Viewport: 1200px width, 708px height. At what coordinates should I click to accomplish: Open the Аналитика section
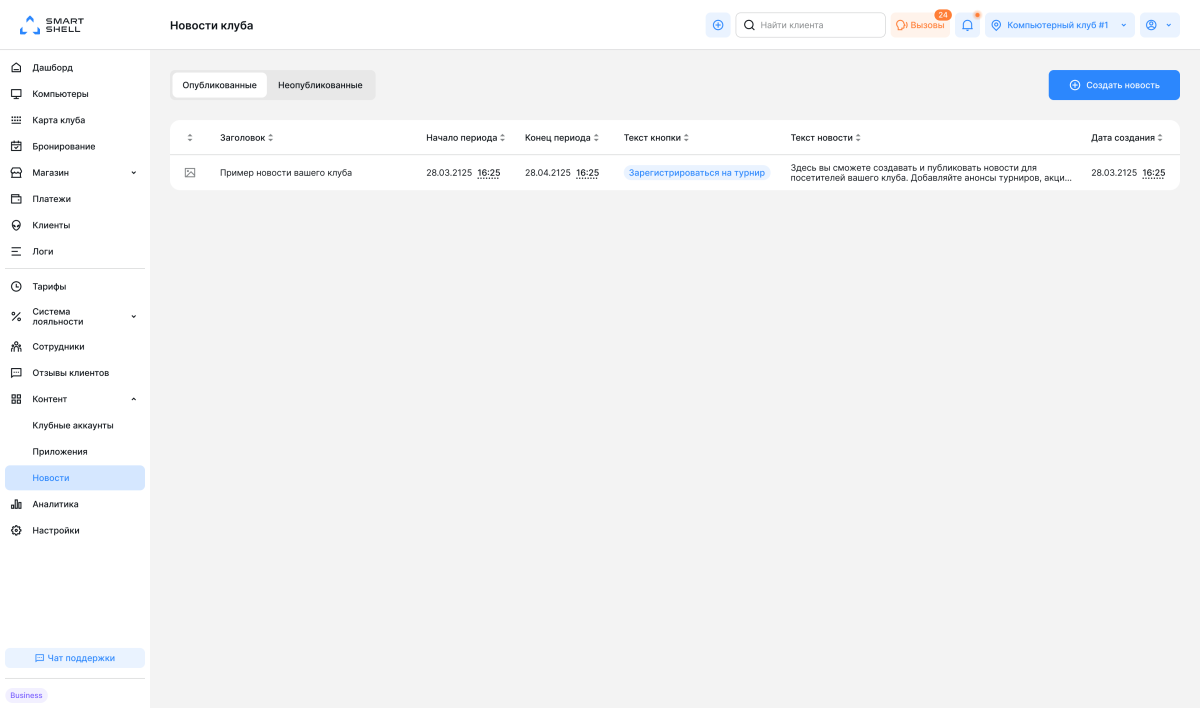coord(55,504)
